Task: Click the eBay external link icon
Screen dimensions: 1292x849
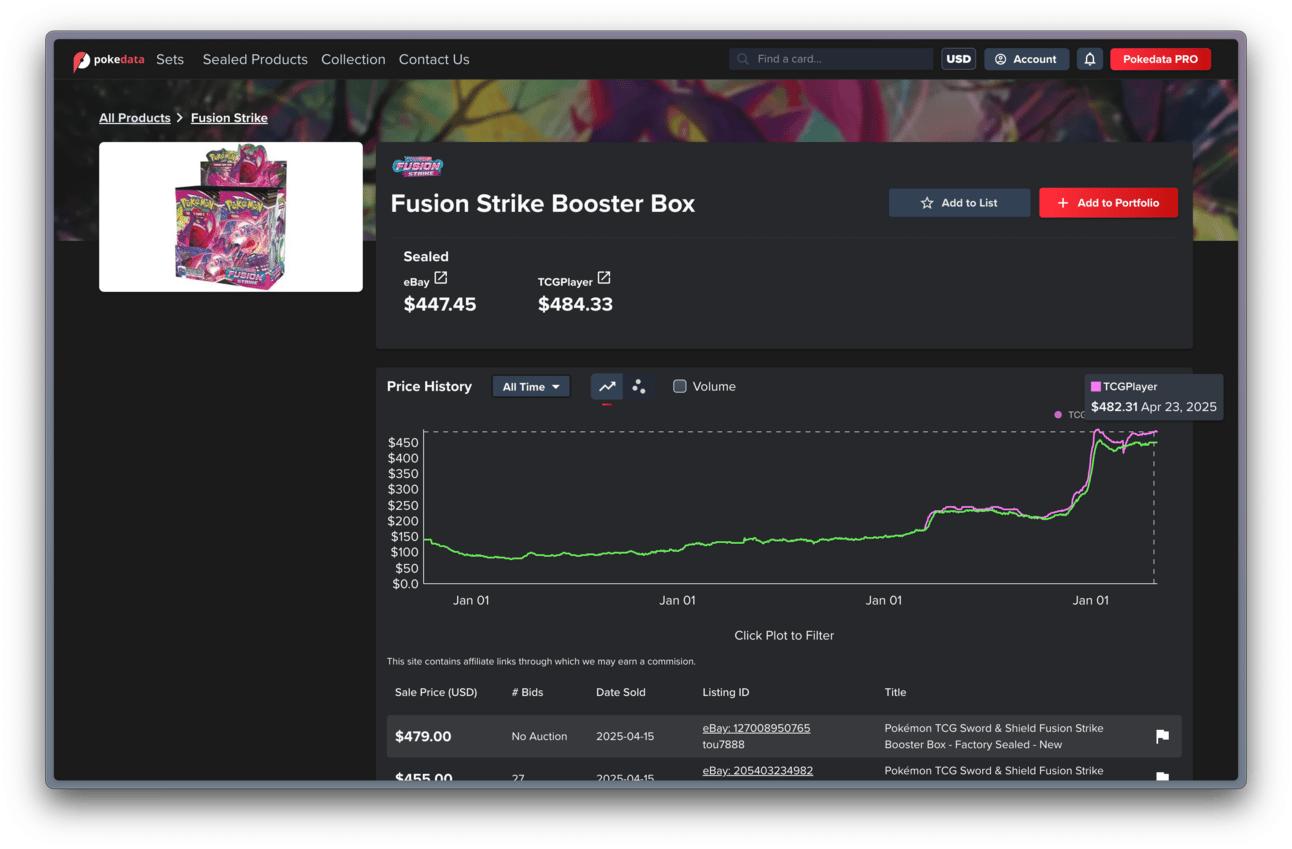Action: [x=441, y=278]
